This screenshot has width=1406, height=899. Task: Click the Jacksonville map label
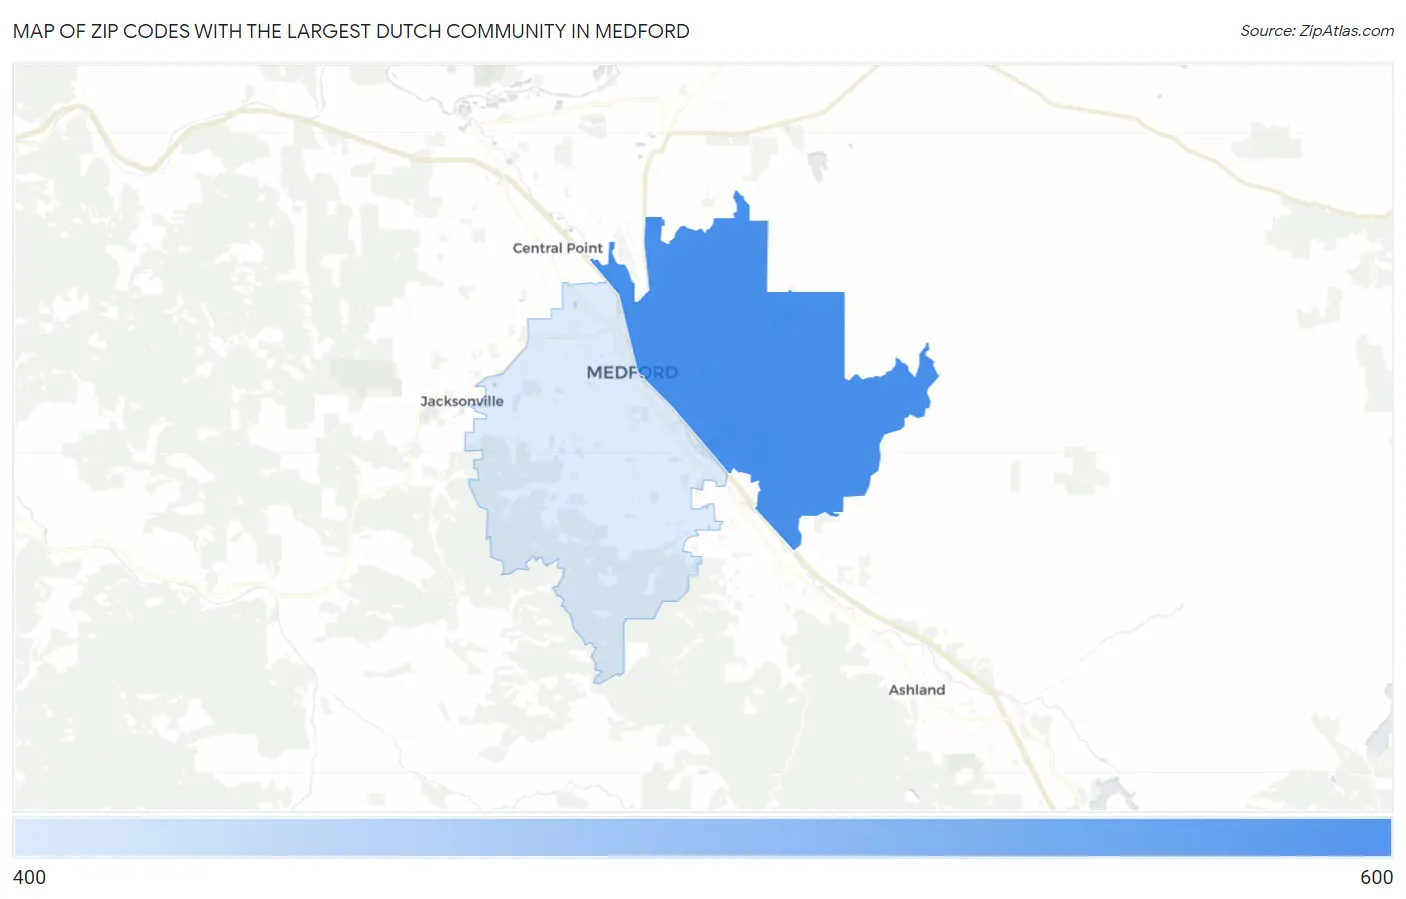click(x=462, y=401)
